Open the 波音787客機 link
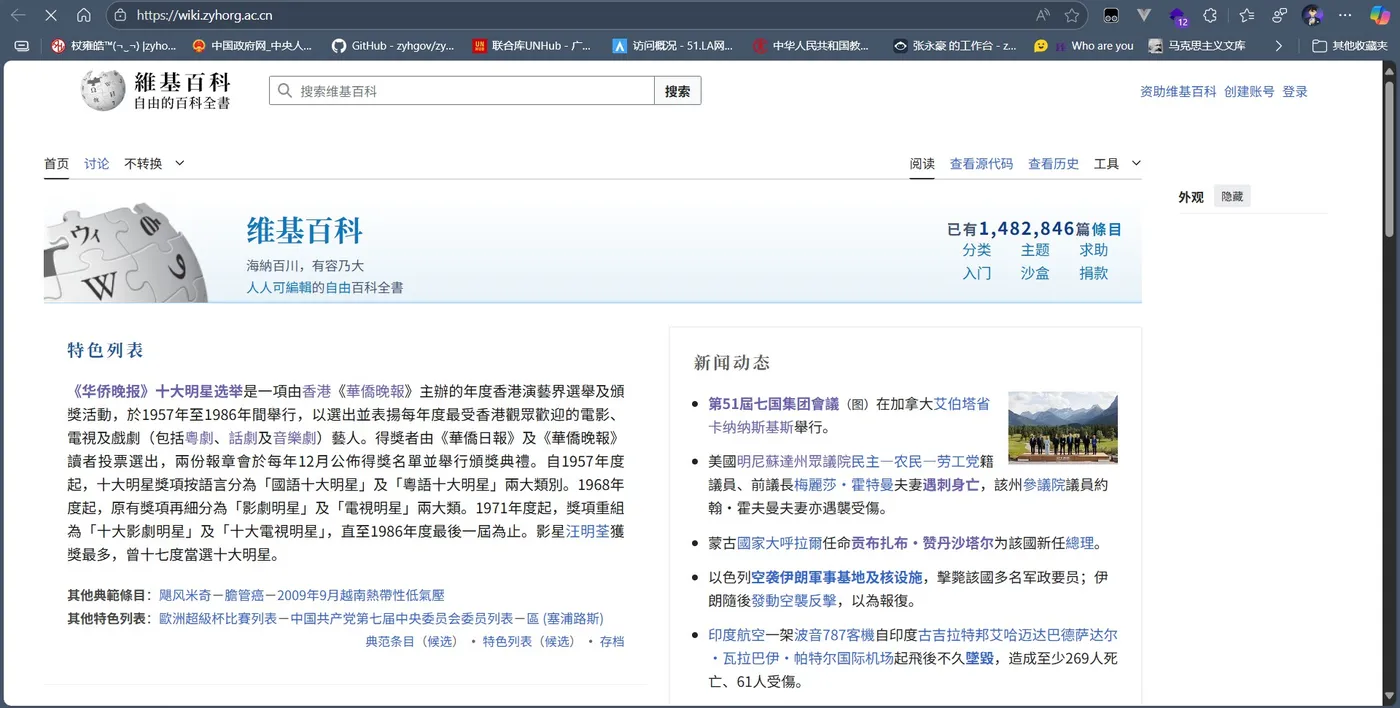Screen dimensions: 1400x708 click(835, 635)
